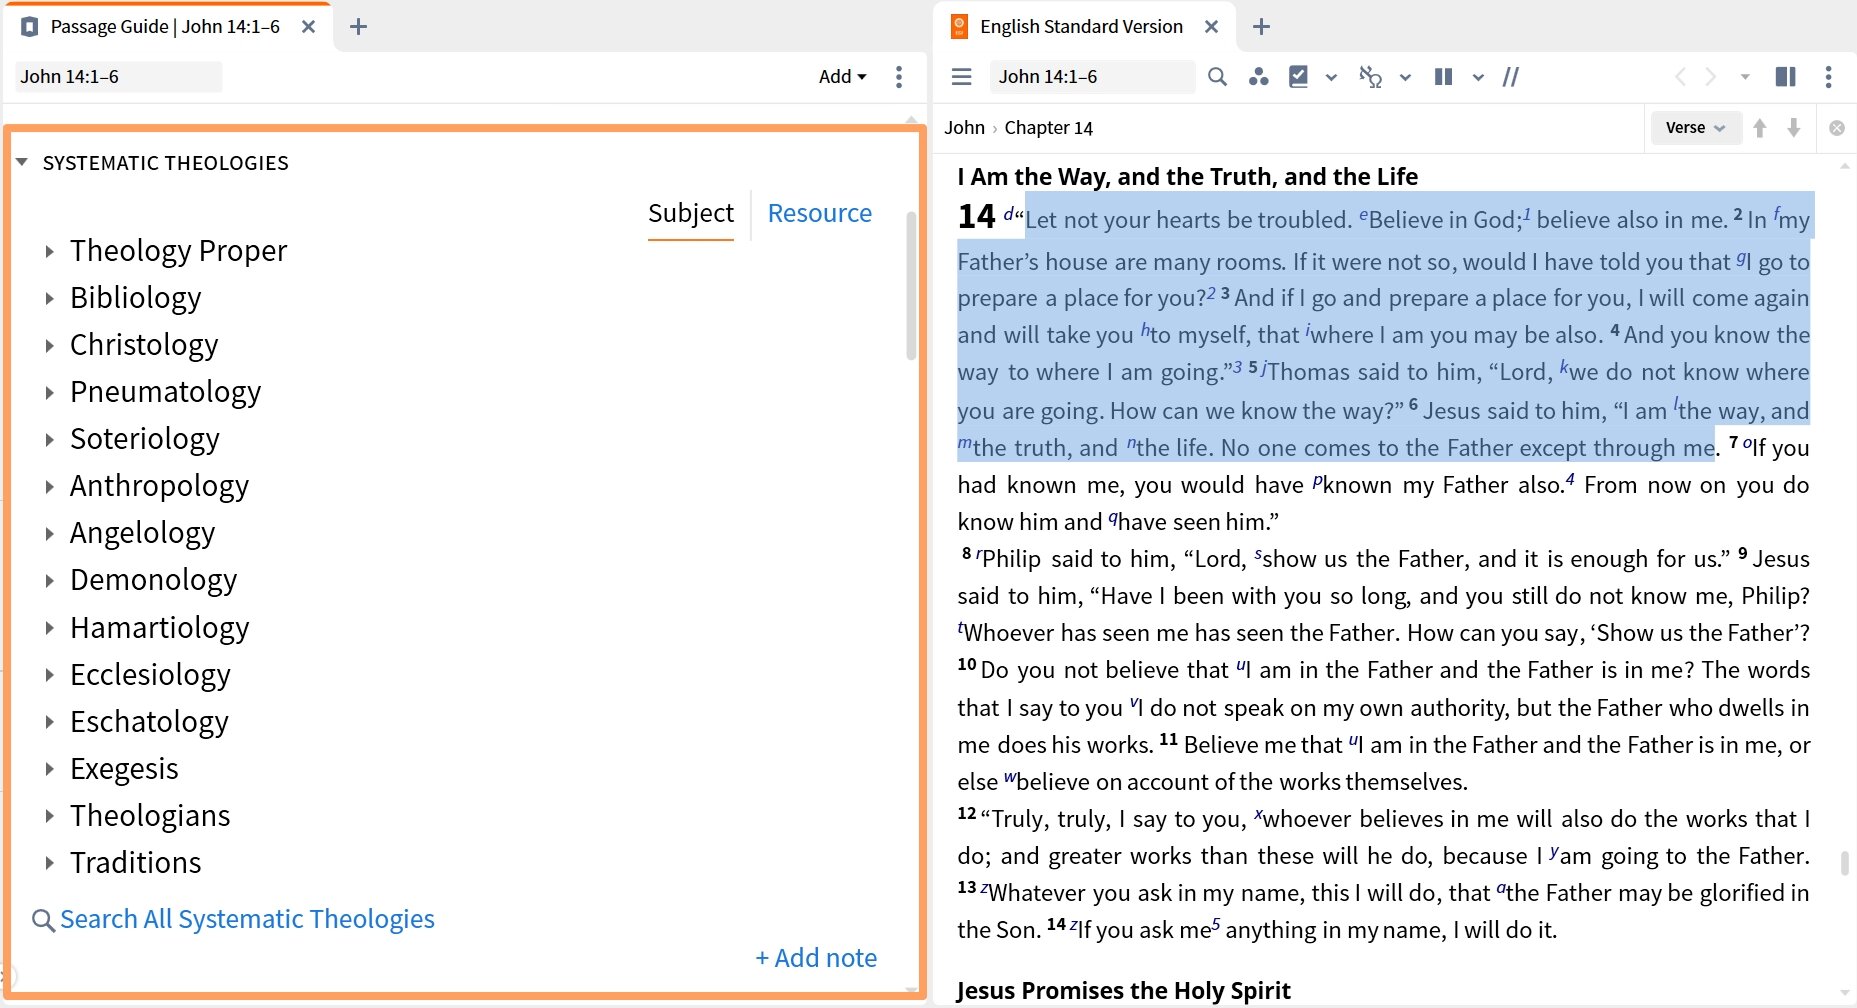Image resolution: width=1857 pixels, height=1008 pixels.
Task: Click the John breadcrumb link
Action: coord(964,128)
